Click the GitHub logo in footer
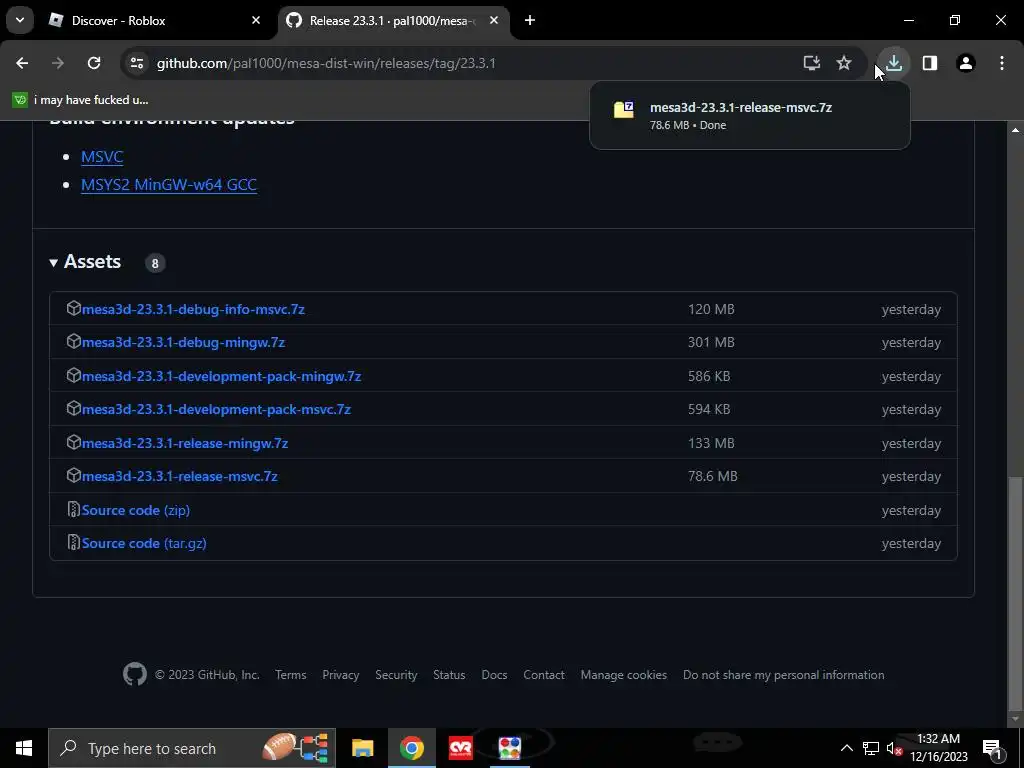 [135, 675]
